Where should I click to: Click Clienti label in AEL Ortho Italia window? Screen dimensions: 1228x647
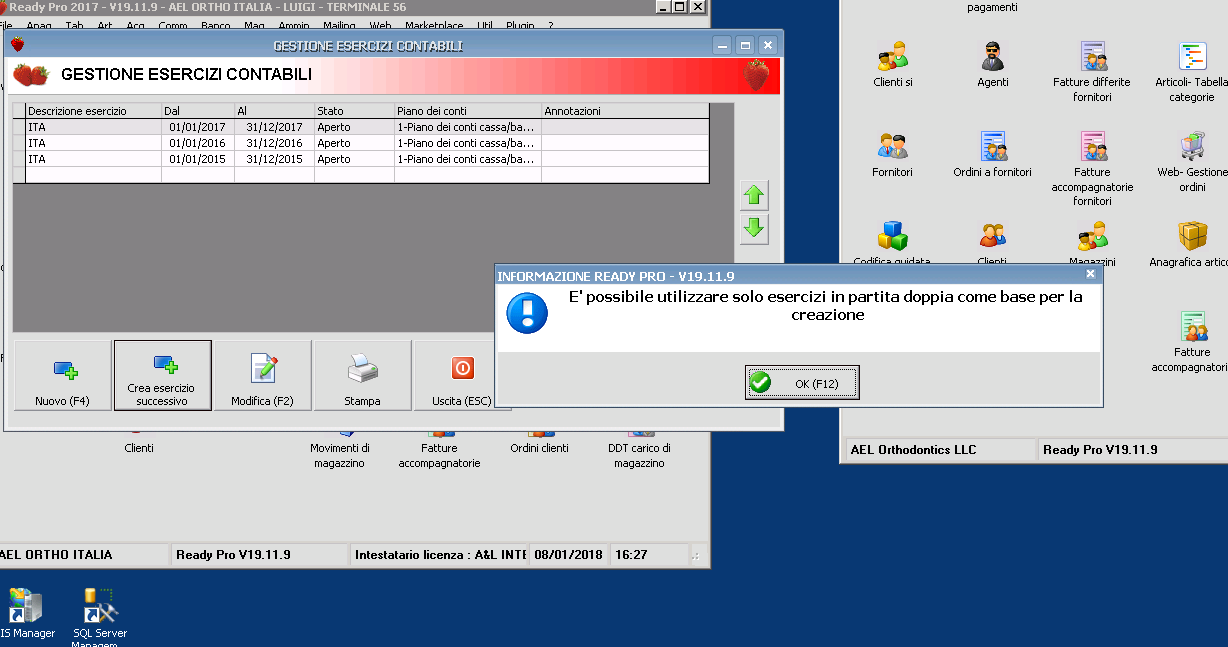[139, 448]
